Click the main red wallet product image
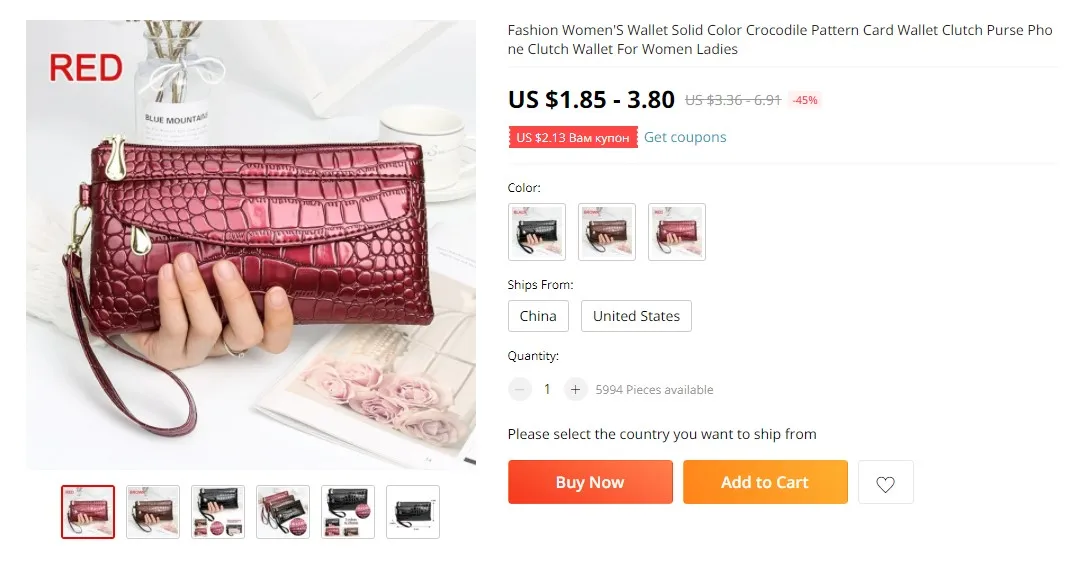1068x570 pixels. click(251, 244)
